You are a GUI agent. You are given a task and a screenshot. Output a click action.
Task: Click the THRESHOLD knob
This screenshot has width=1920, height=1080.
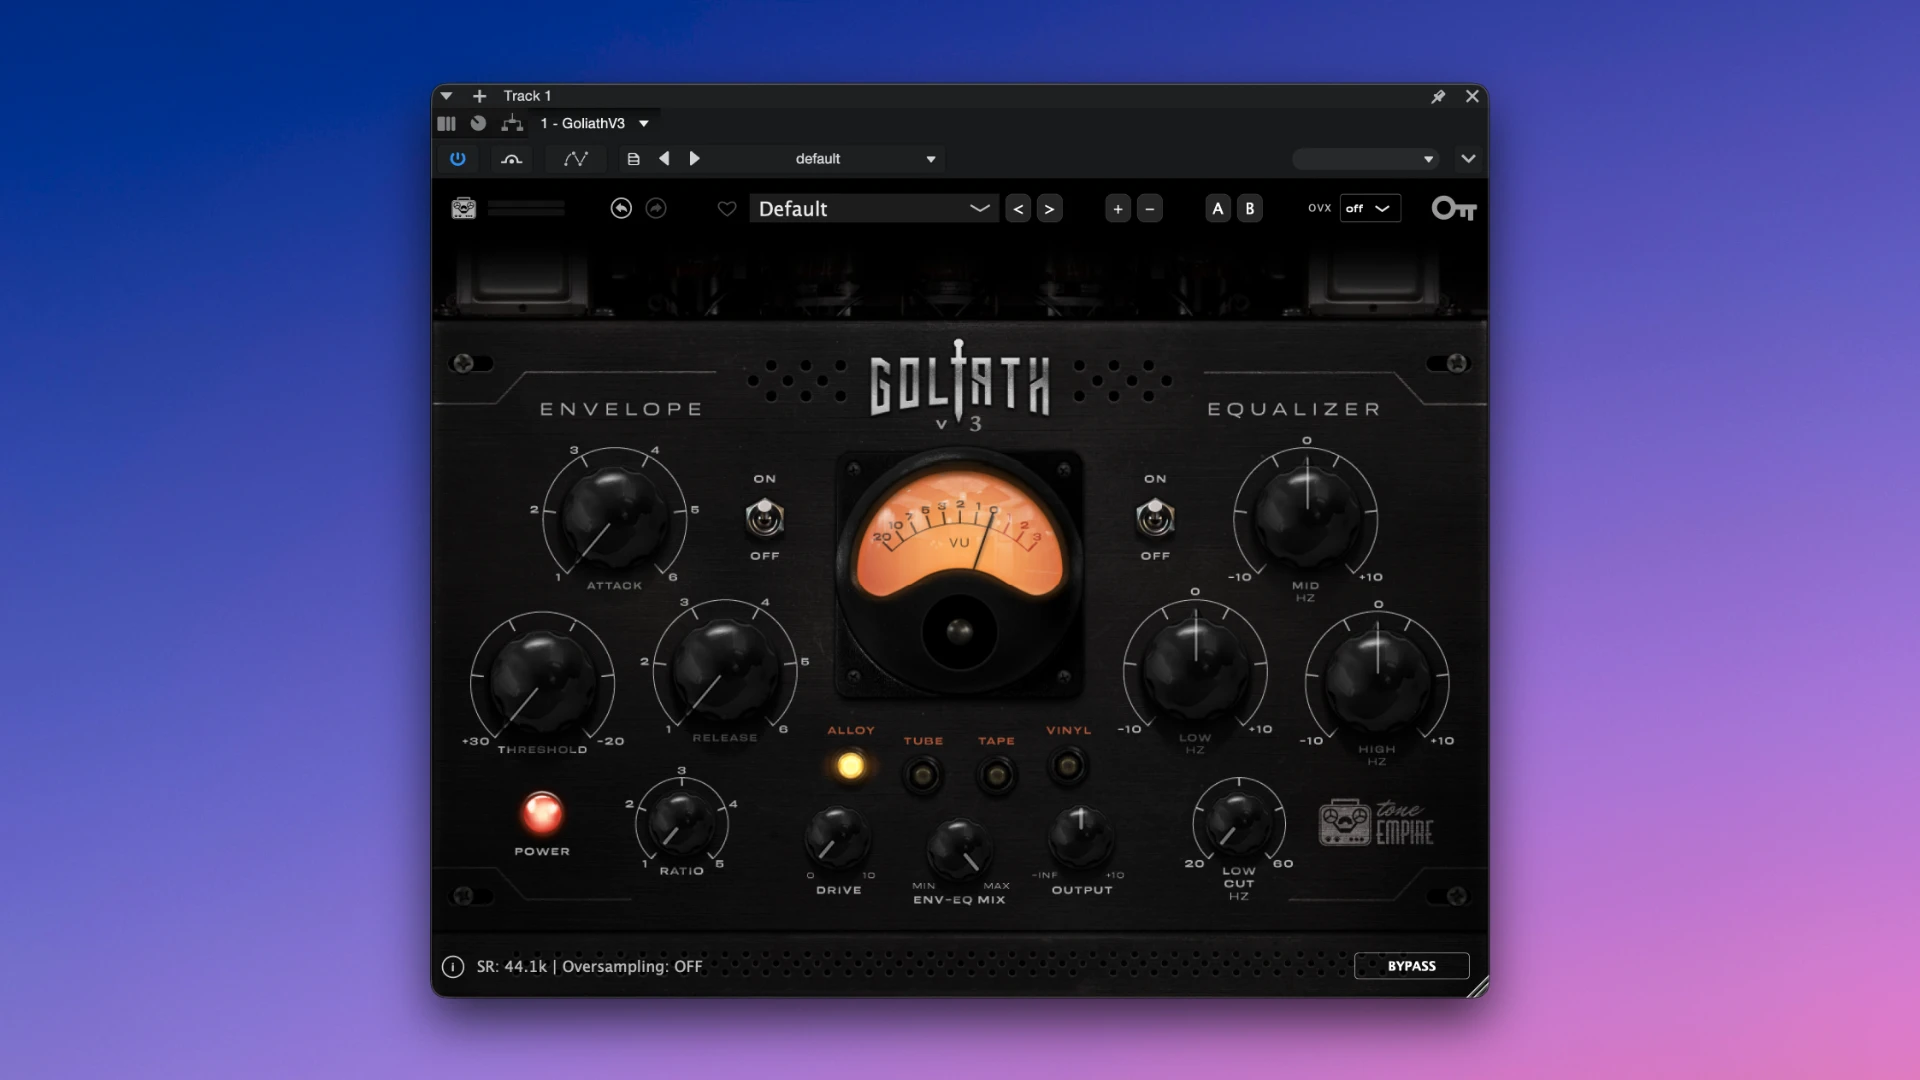point(542,682)
